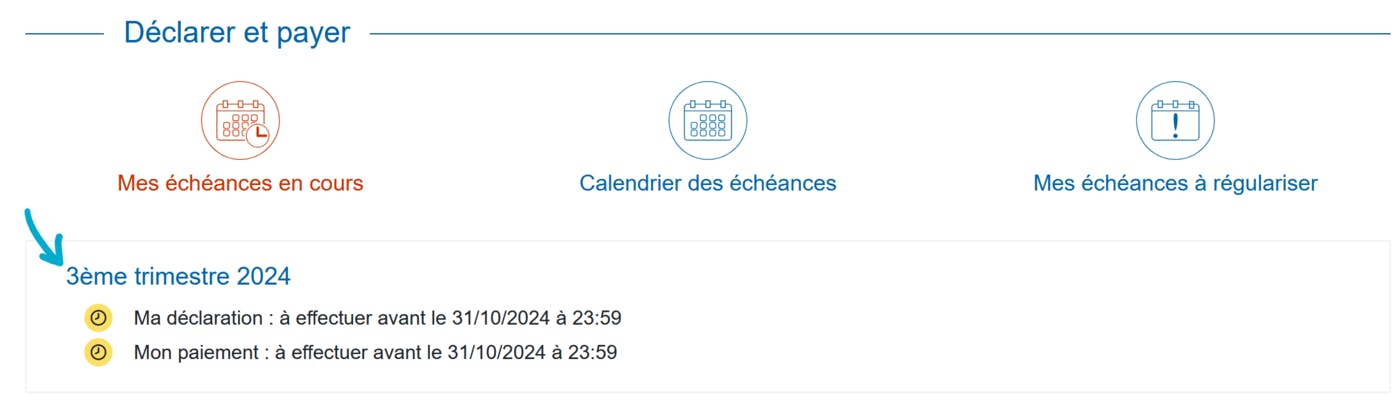The image size is (1400, 407).
Task: Click the horizontal rule right of heading
Action: 880,34
